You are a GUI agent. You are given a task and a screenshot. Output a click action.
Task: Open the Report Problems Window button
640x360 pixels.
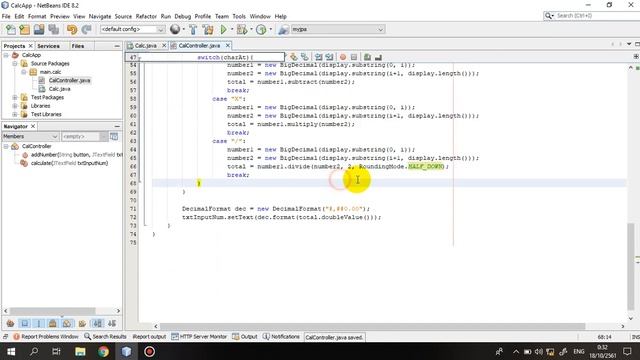[45, 337]
